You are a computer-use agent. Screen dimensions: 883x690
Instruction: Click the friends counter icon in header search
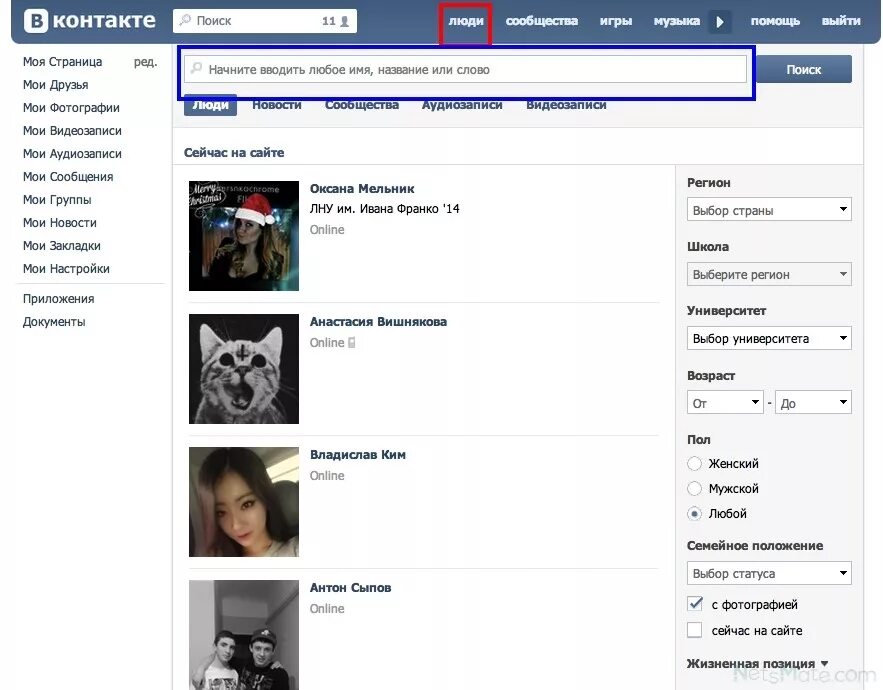click(344, 21)
